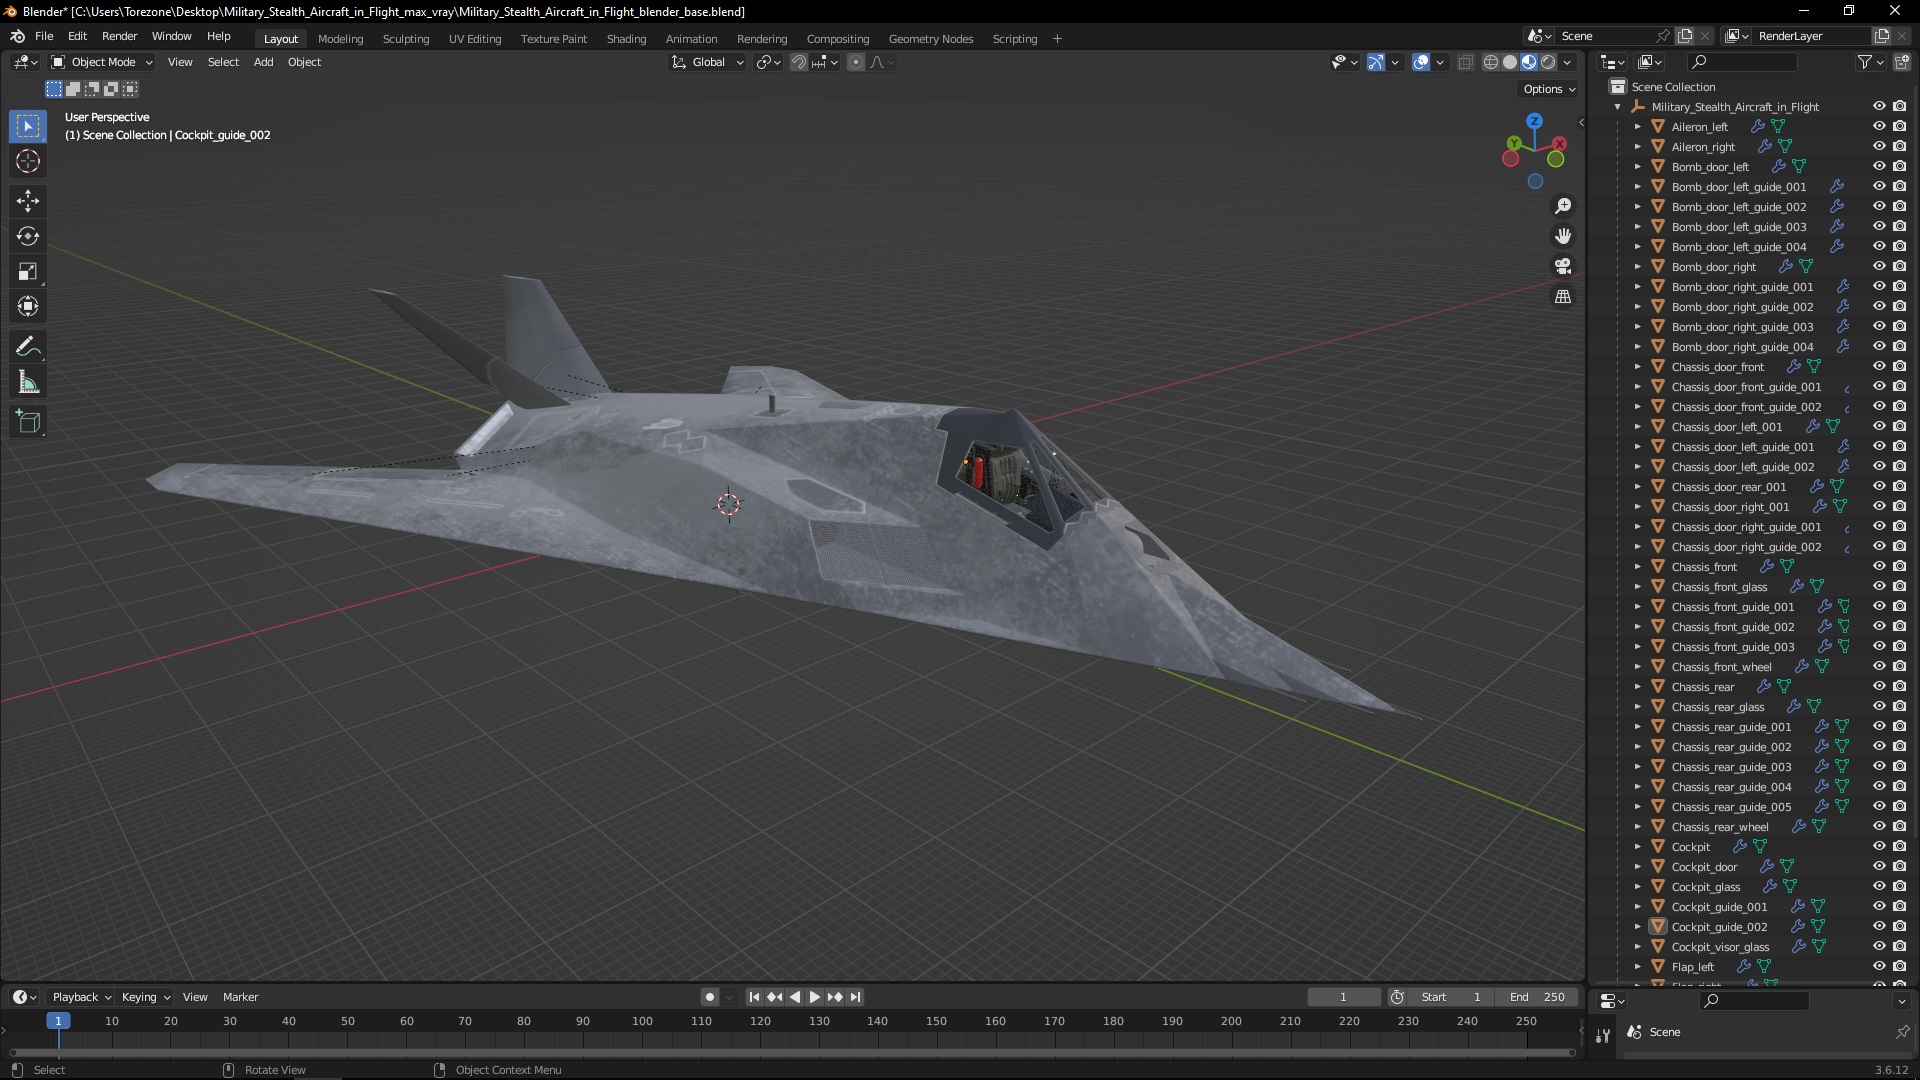
Task: Open the Add menu in viewport
Action: point(263,62)
